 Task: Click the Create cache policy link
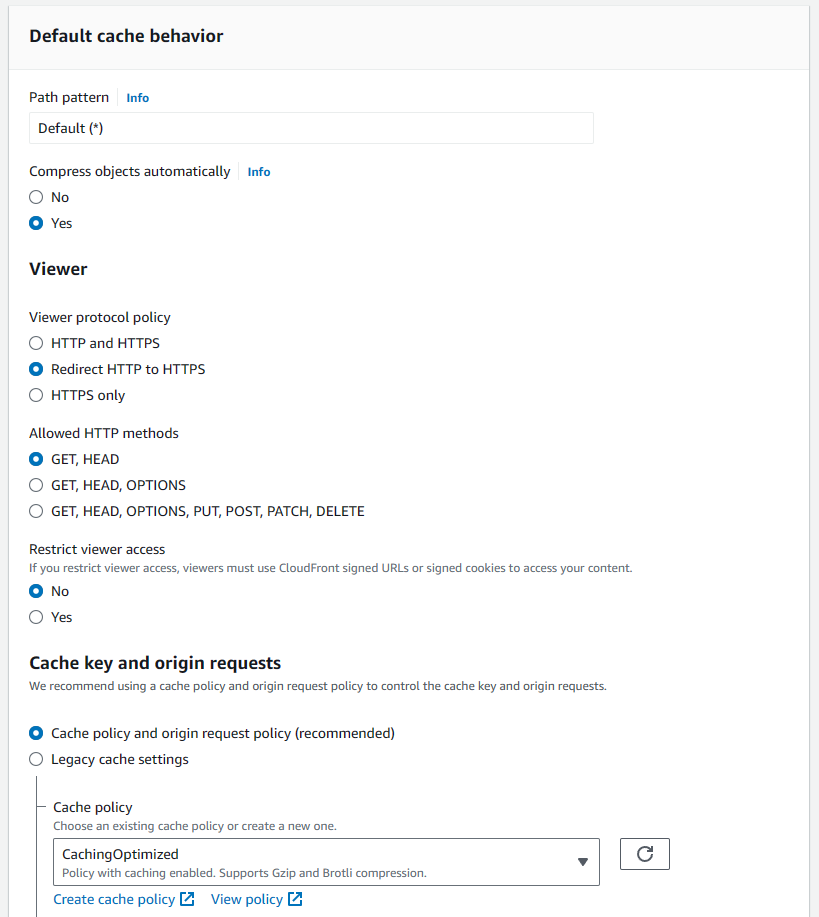point(113,898)
